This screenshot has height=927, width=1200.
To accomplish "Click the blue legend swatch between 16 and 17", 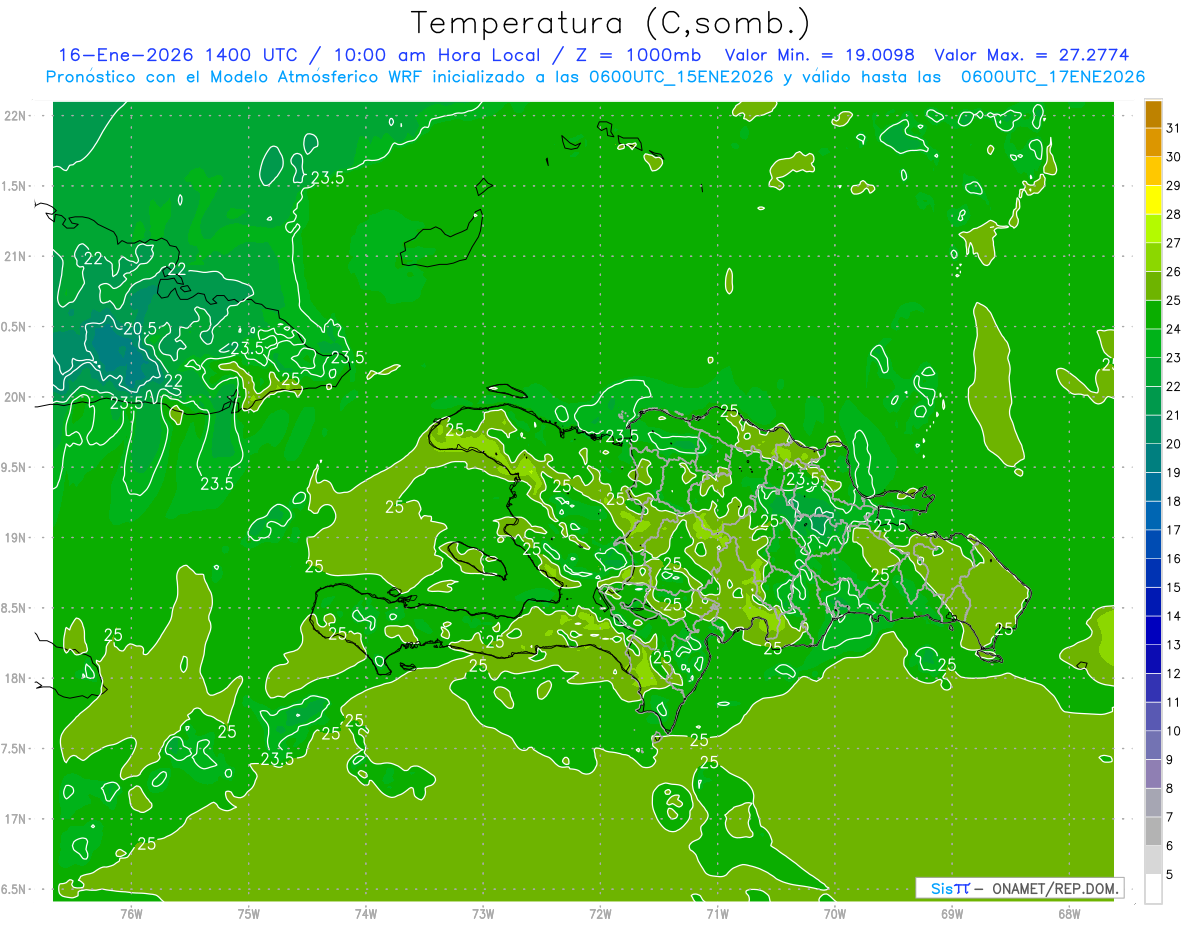I will pos(1153,544).
